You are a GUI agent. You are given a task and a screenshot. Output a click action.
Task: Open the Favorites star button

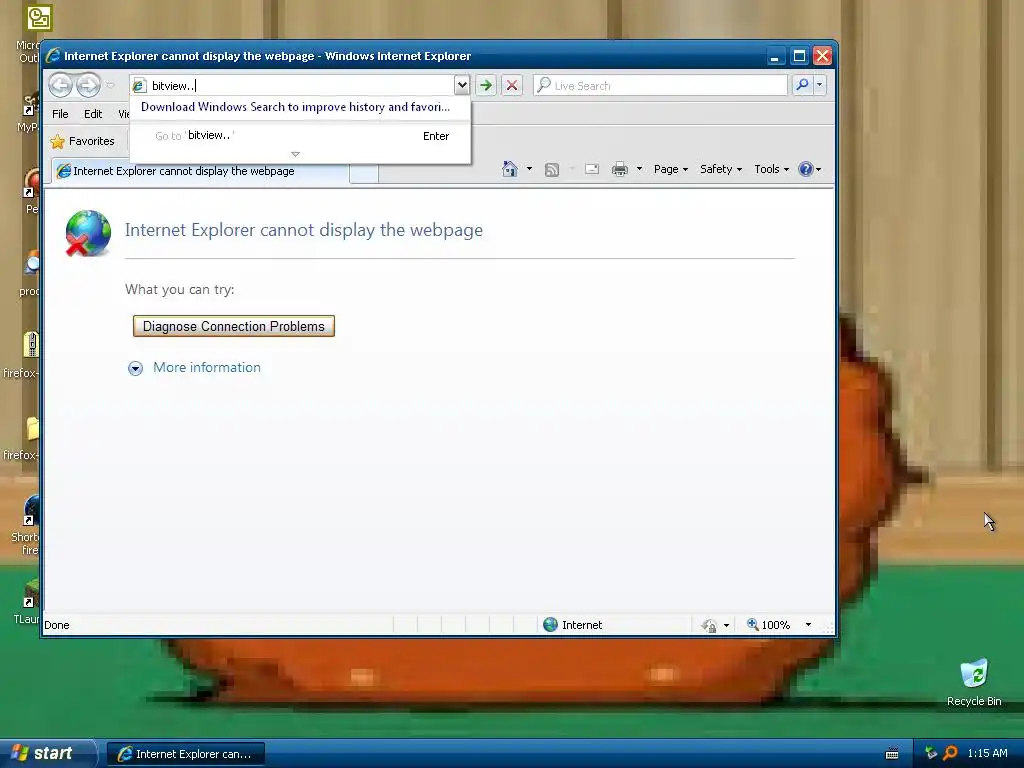point(83,141)
